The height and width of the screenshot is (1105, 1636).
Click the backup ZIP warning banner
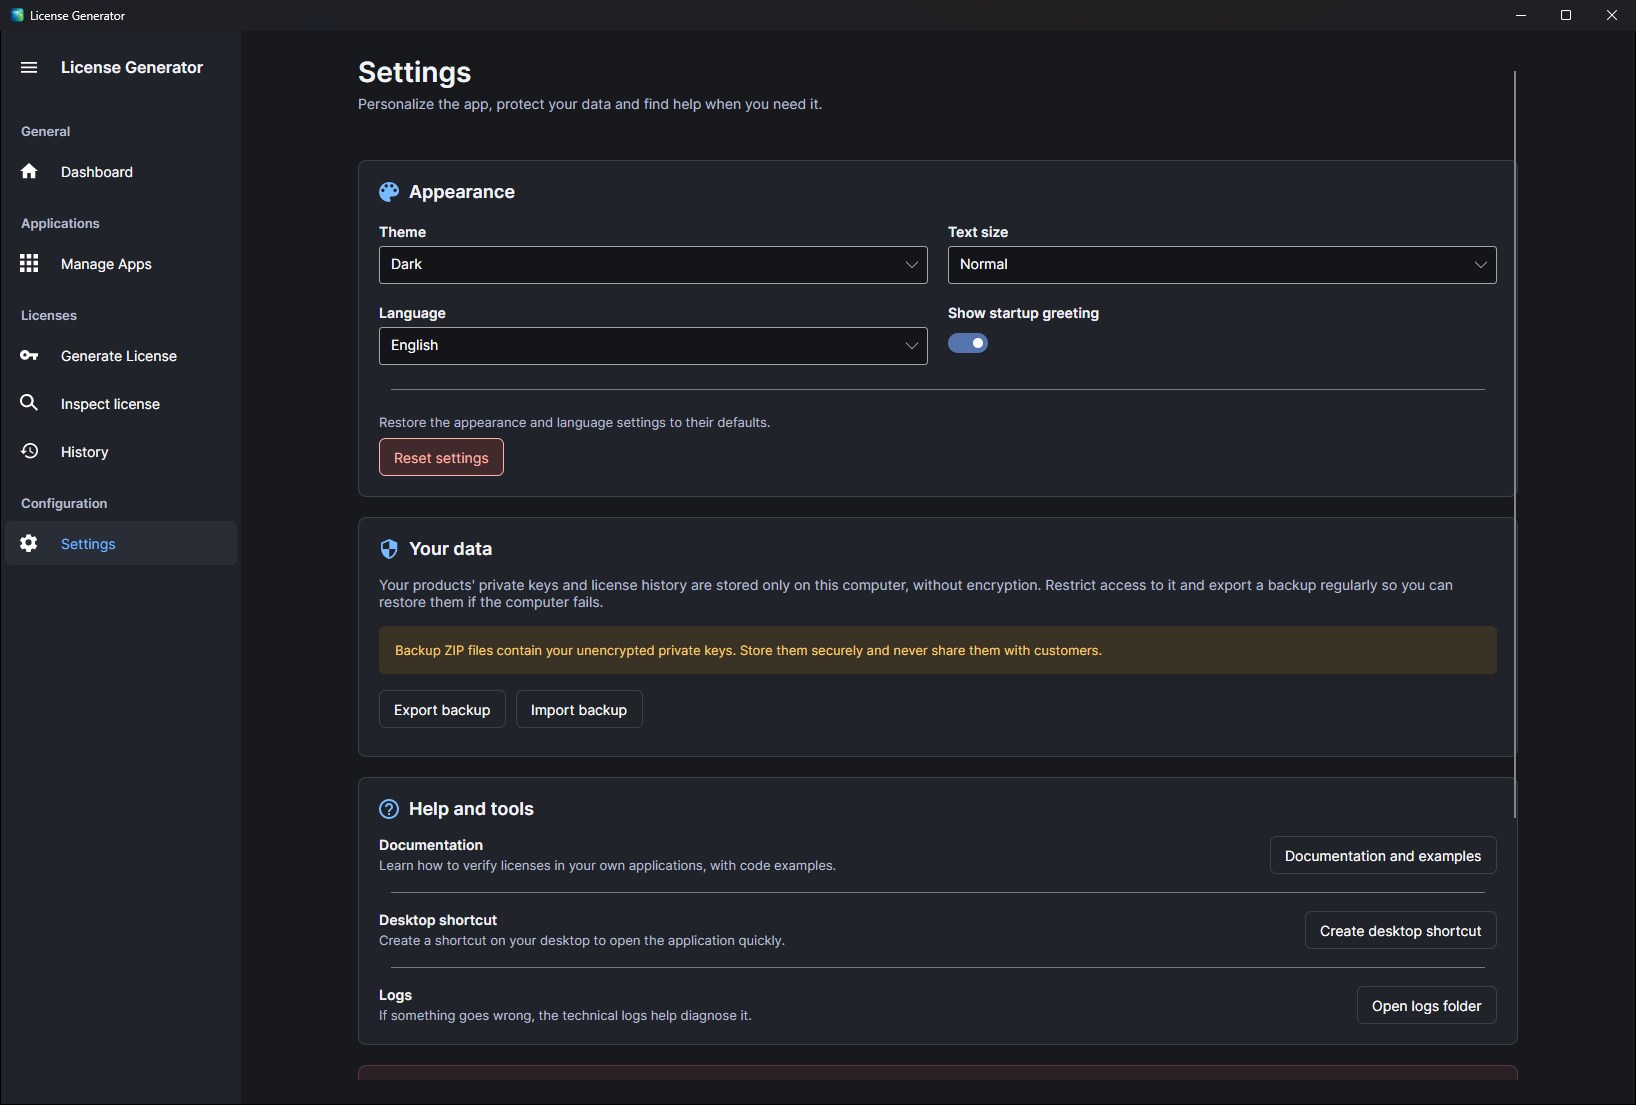click(938, 650)
